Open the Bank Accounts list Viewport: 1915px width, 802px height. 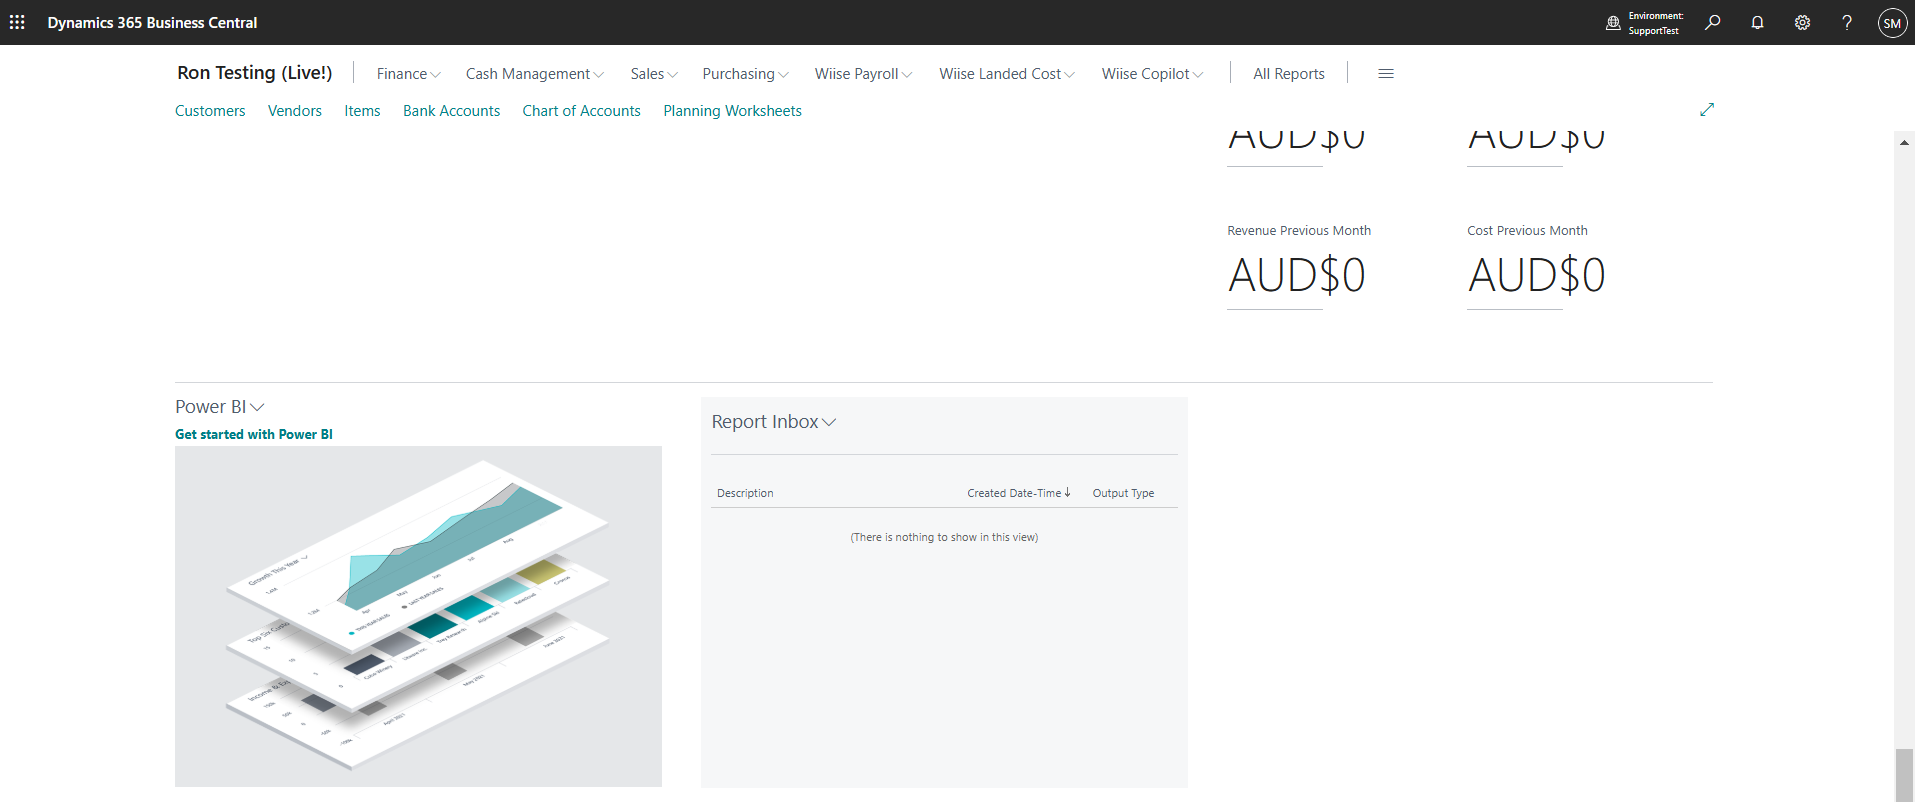[451, 111]
